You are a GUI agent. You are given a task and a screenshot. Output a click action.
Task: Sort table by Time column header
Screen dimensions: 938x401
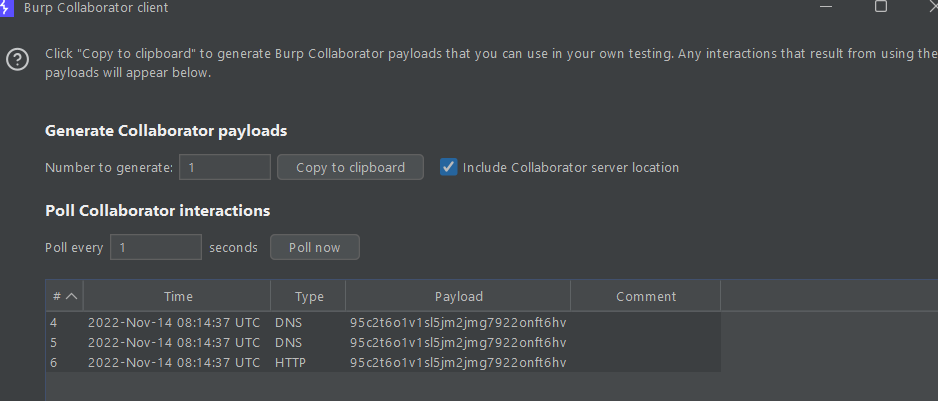click(x=178, y=296)
